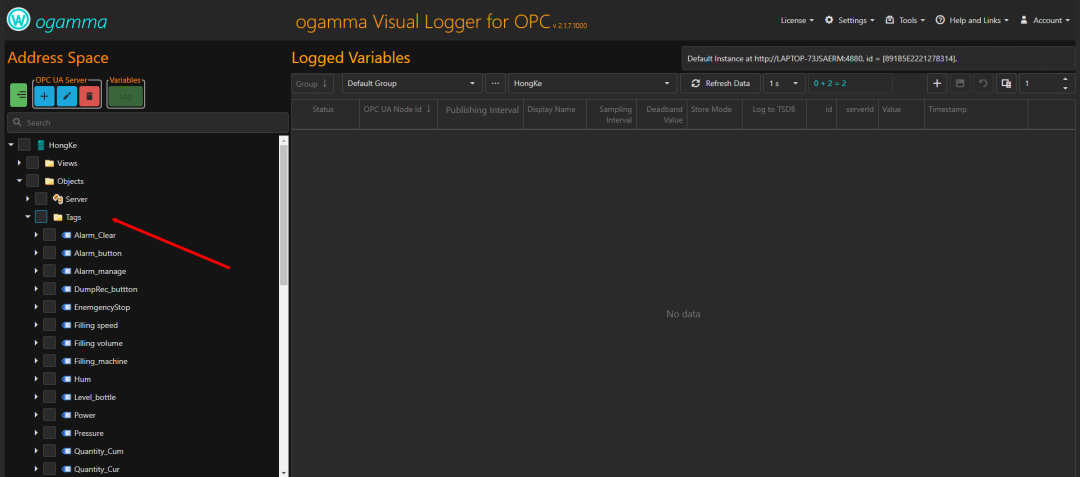This screenshot has width=1080, height=477.
Task: Click the Alarm_Clear variable tag icon
Action: 66,235
